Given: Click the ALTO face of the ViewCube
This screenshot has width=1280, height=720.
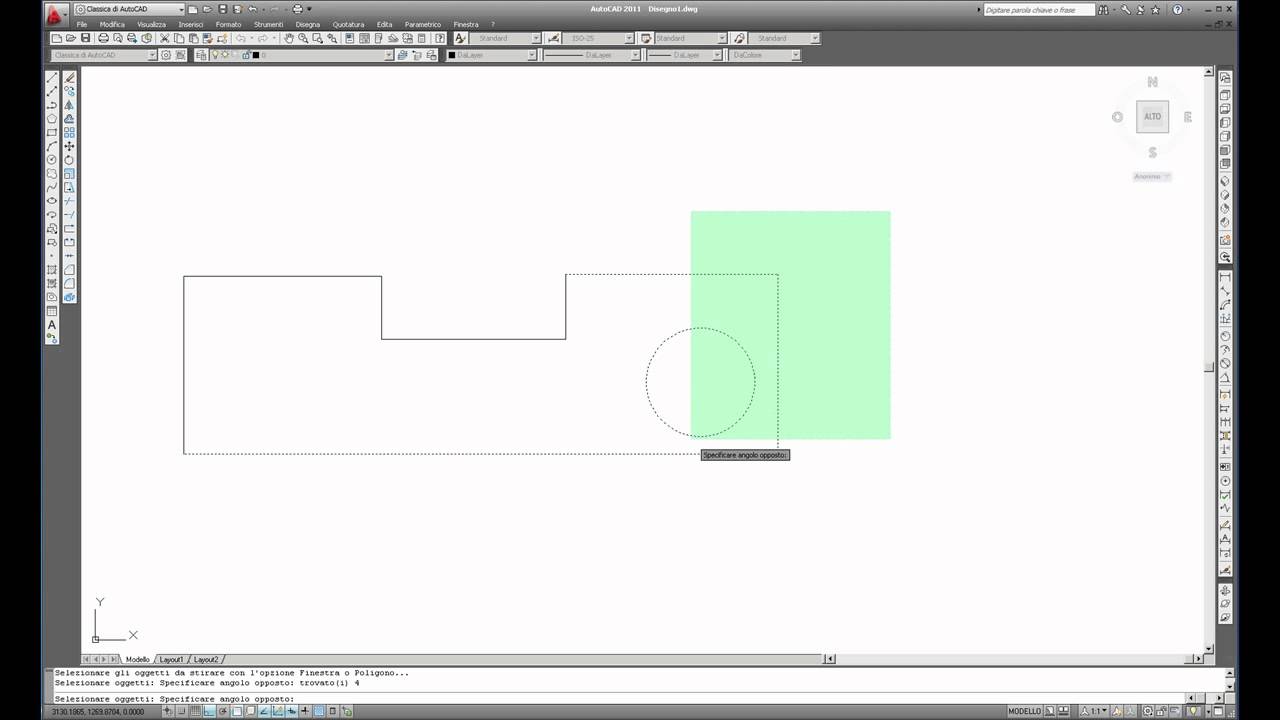Looking at the screenshot, I should pyautogui.click(x=1153, y=116).
